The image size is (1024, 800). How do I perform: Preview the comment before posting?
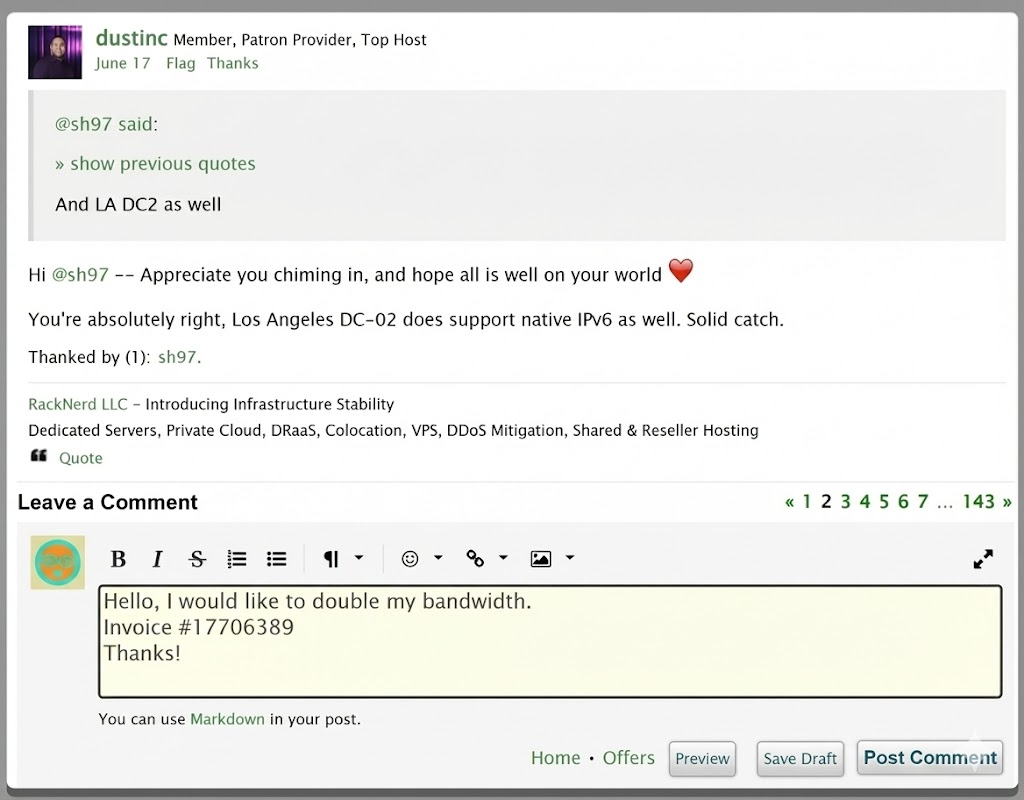click(702, 759)
